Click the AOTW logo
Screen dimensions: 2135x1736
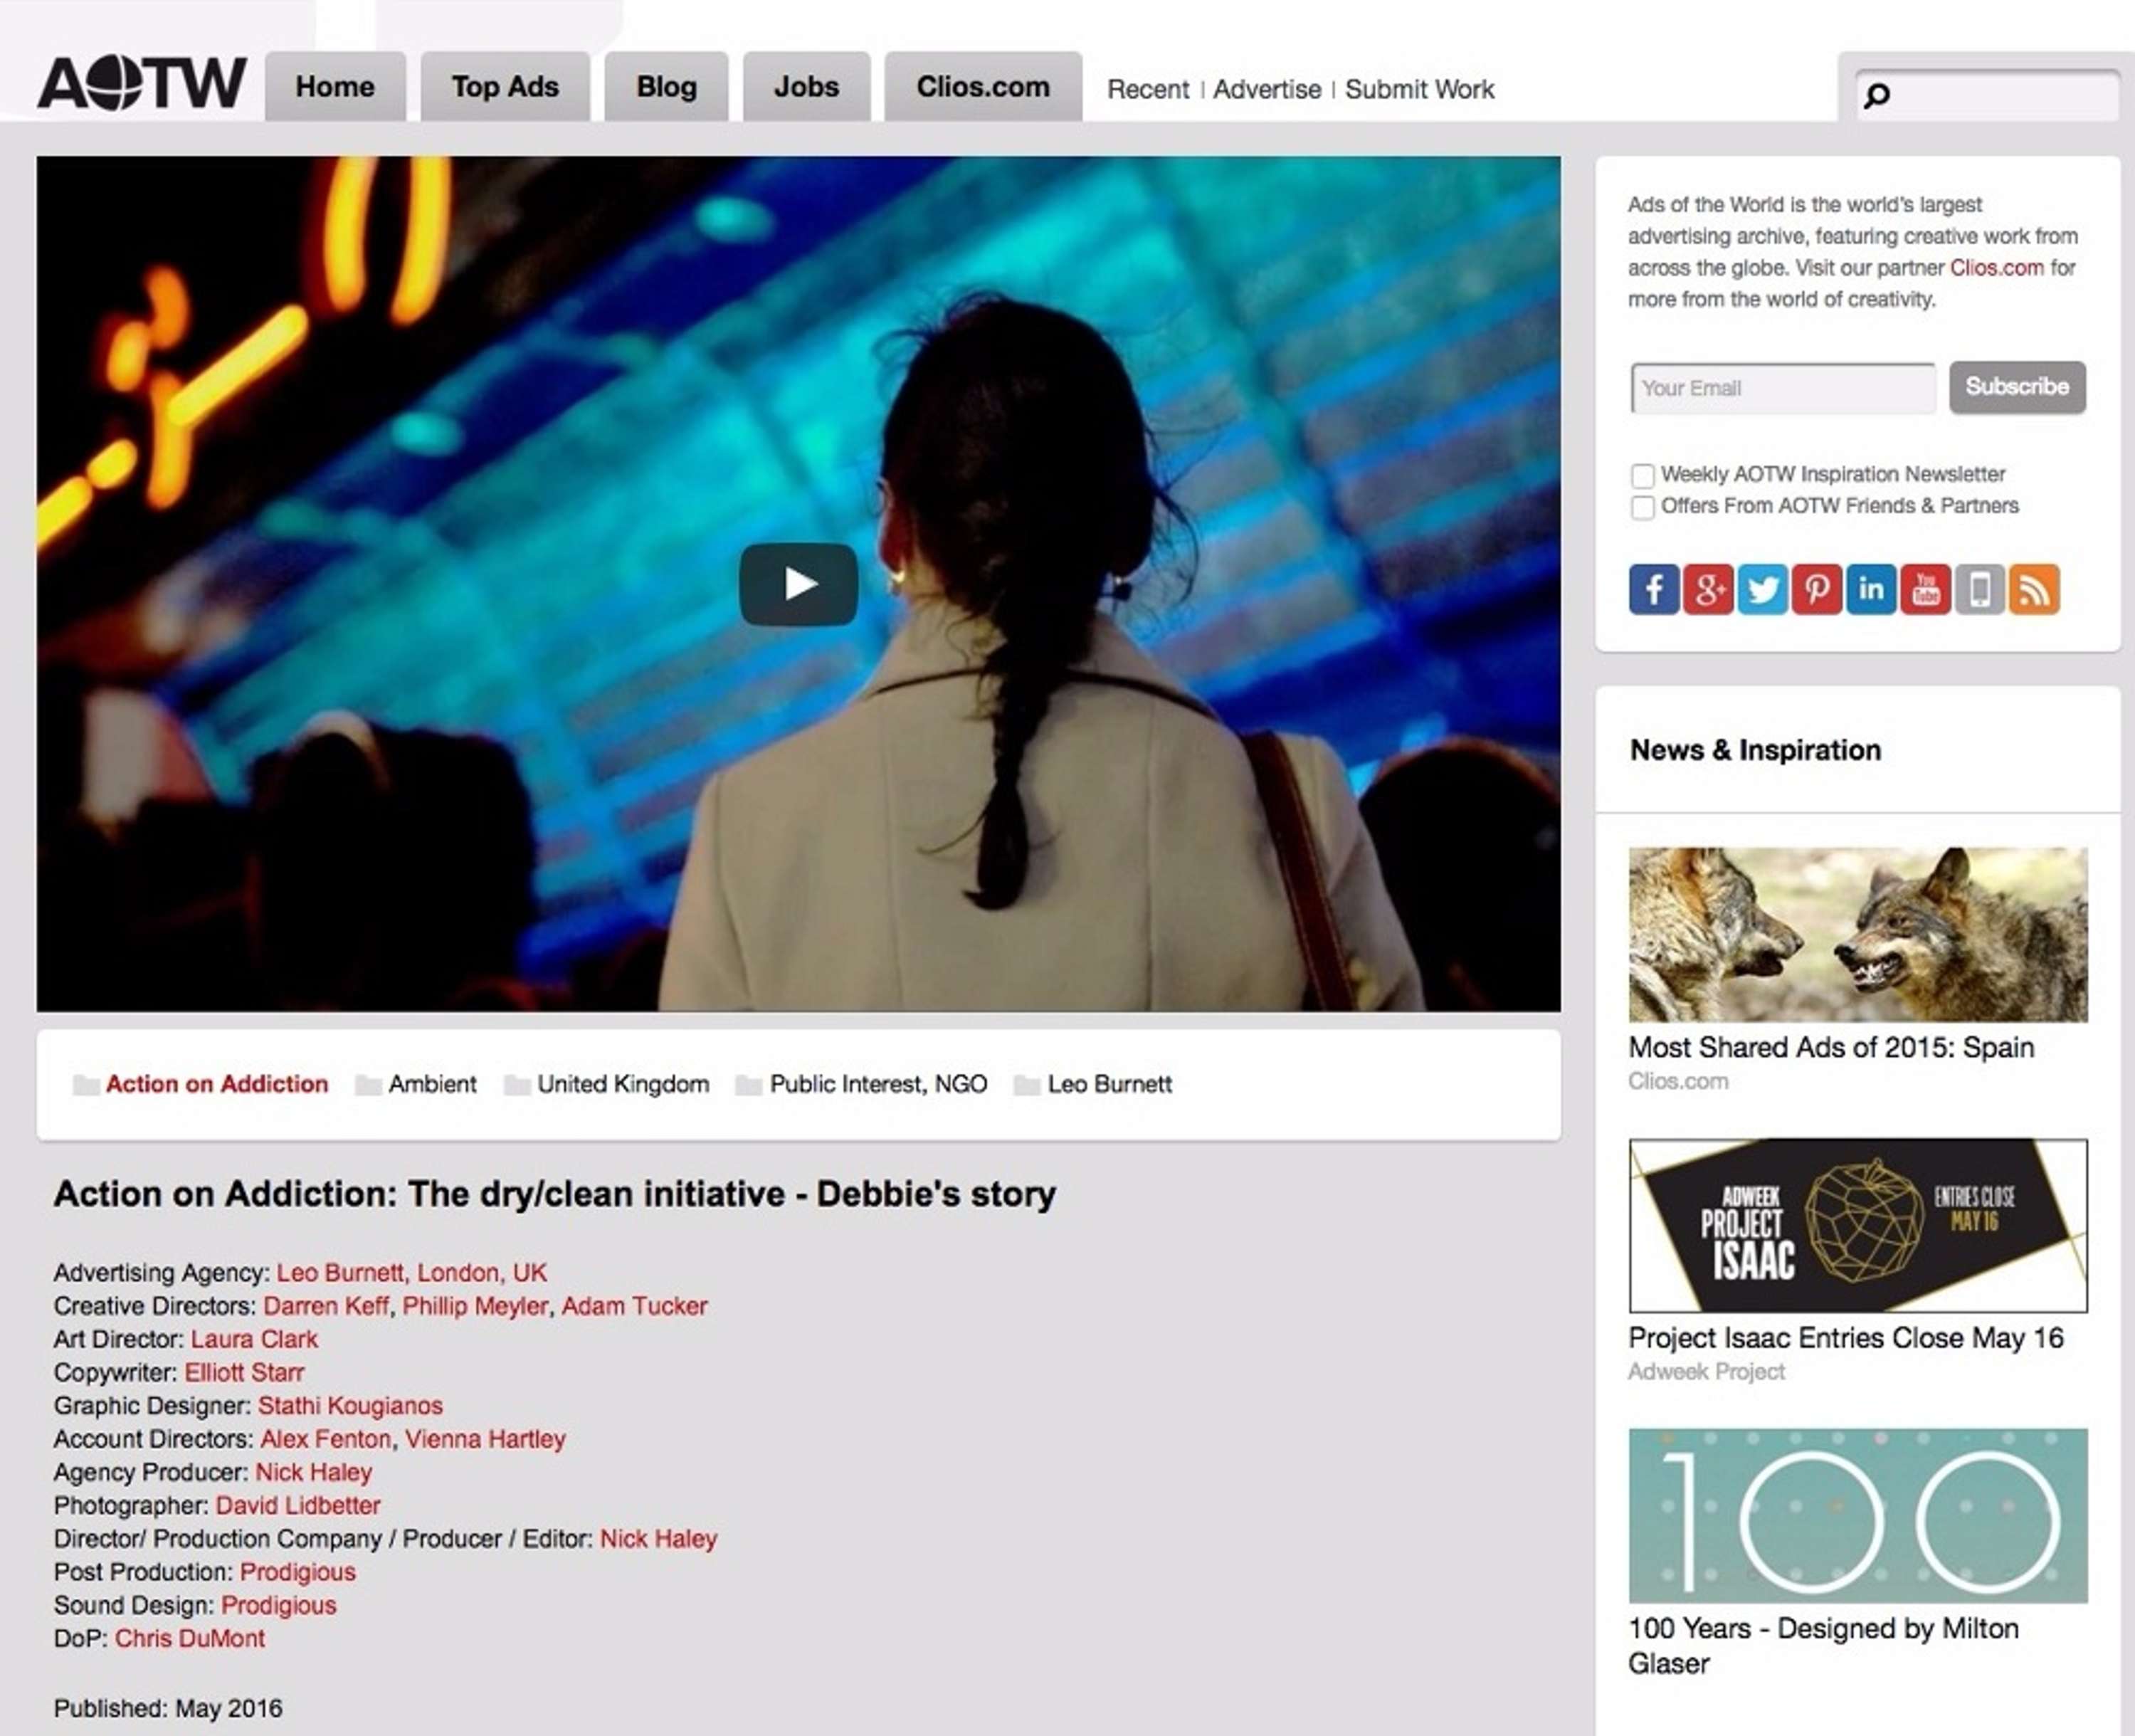pyautogui.click(x=142, y=83)
